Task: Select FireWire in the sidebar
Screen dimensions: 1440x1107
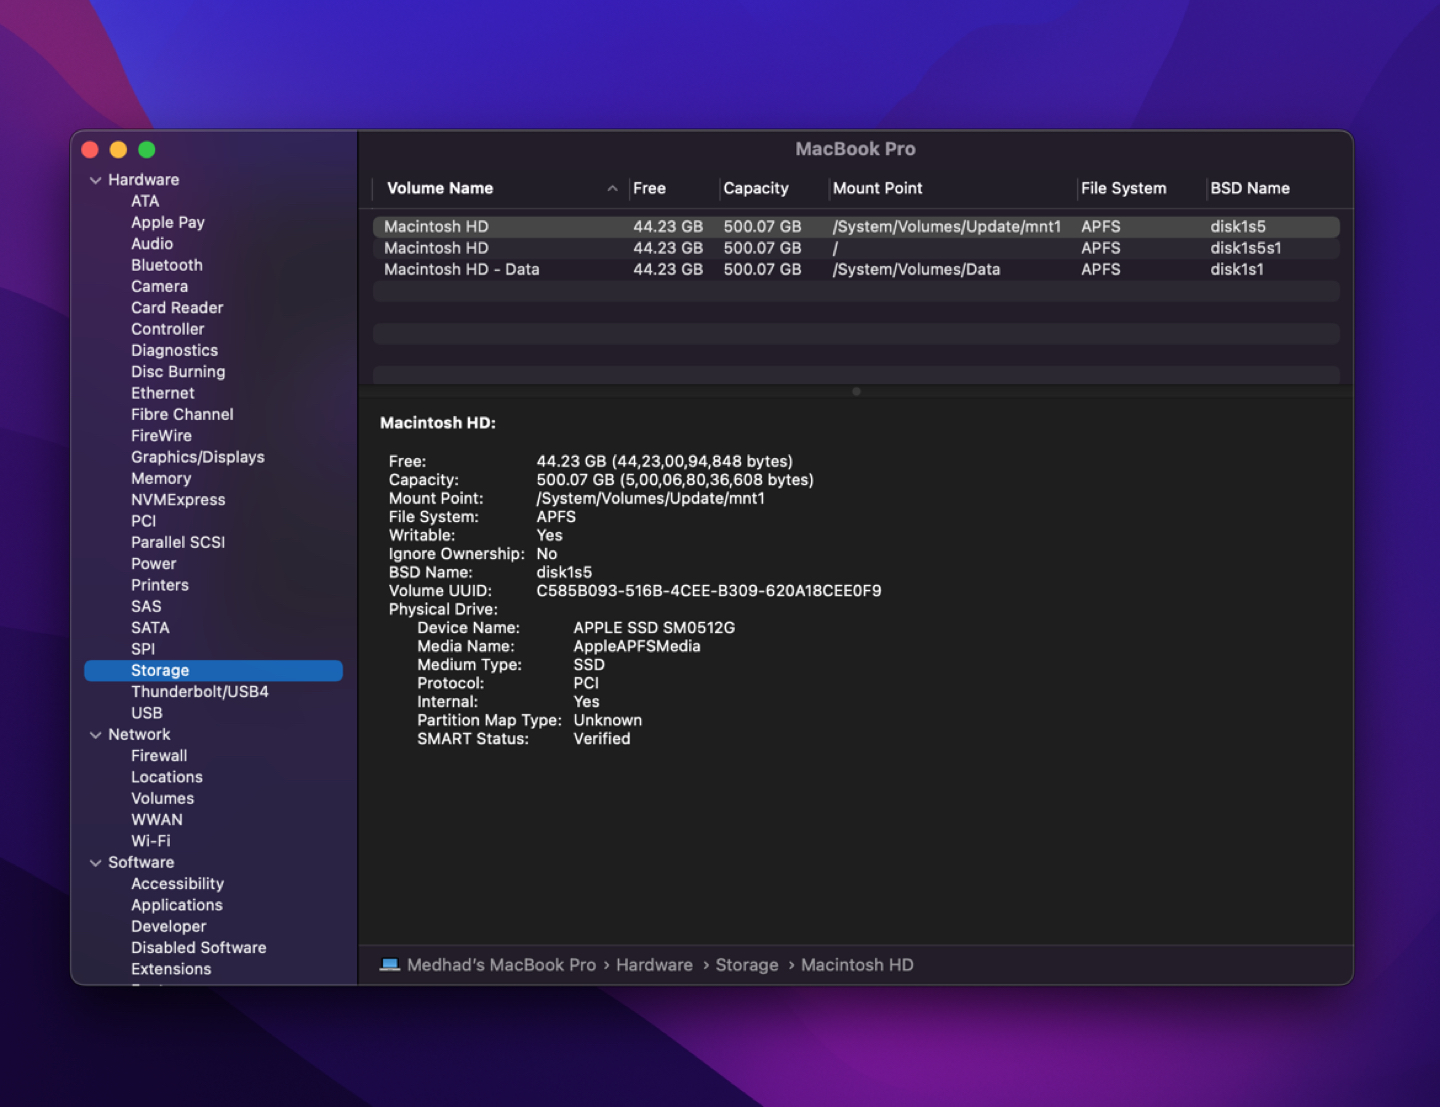Action: [161, 436]
